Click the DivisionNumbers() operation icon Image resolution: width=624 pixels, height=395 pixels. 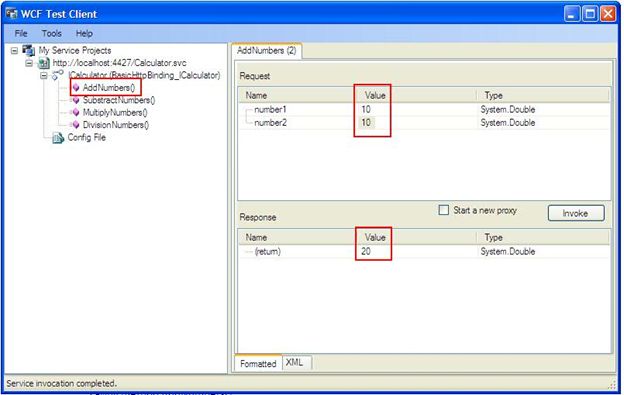[x=76, y=125]
